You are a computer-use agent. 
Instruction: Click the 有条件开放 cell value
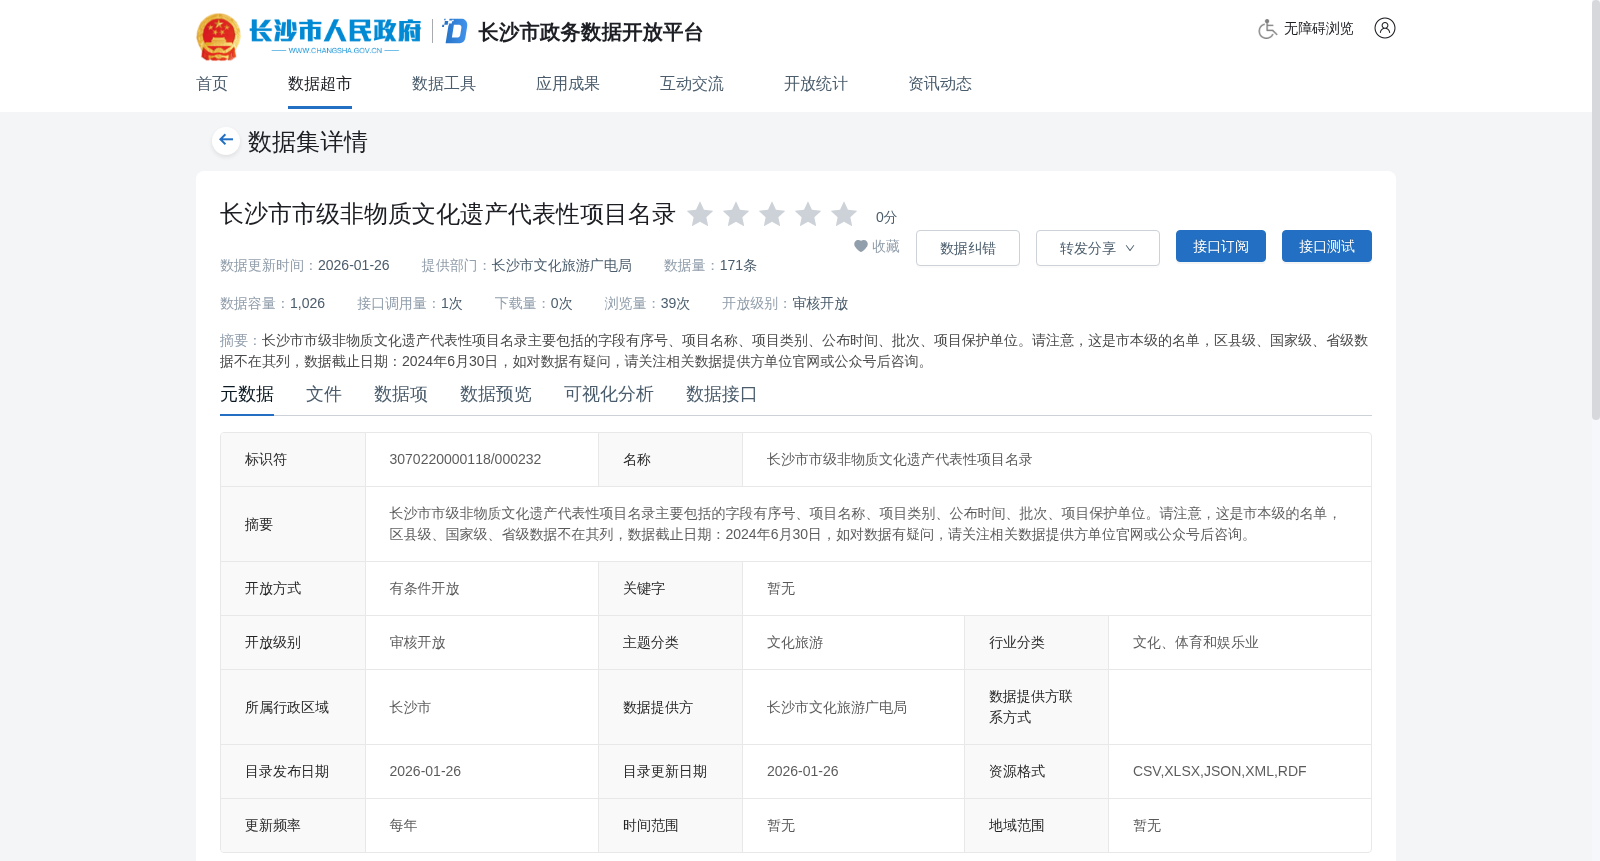[424, 588]
